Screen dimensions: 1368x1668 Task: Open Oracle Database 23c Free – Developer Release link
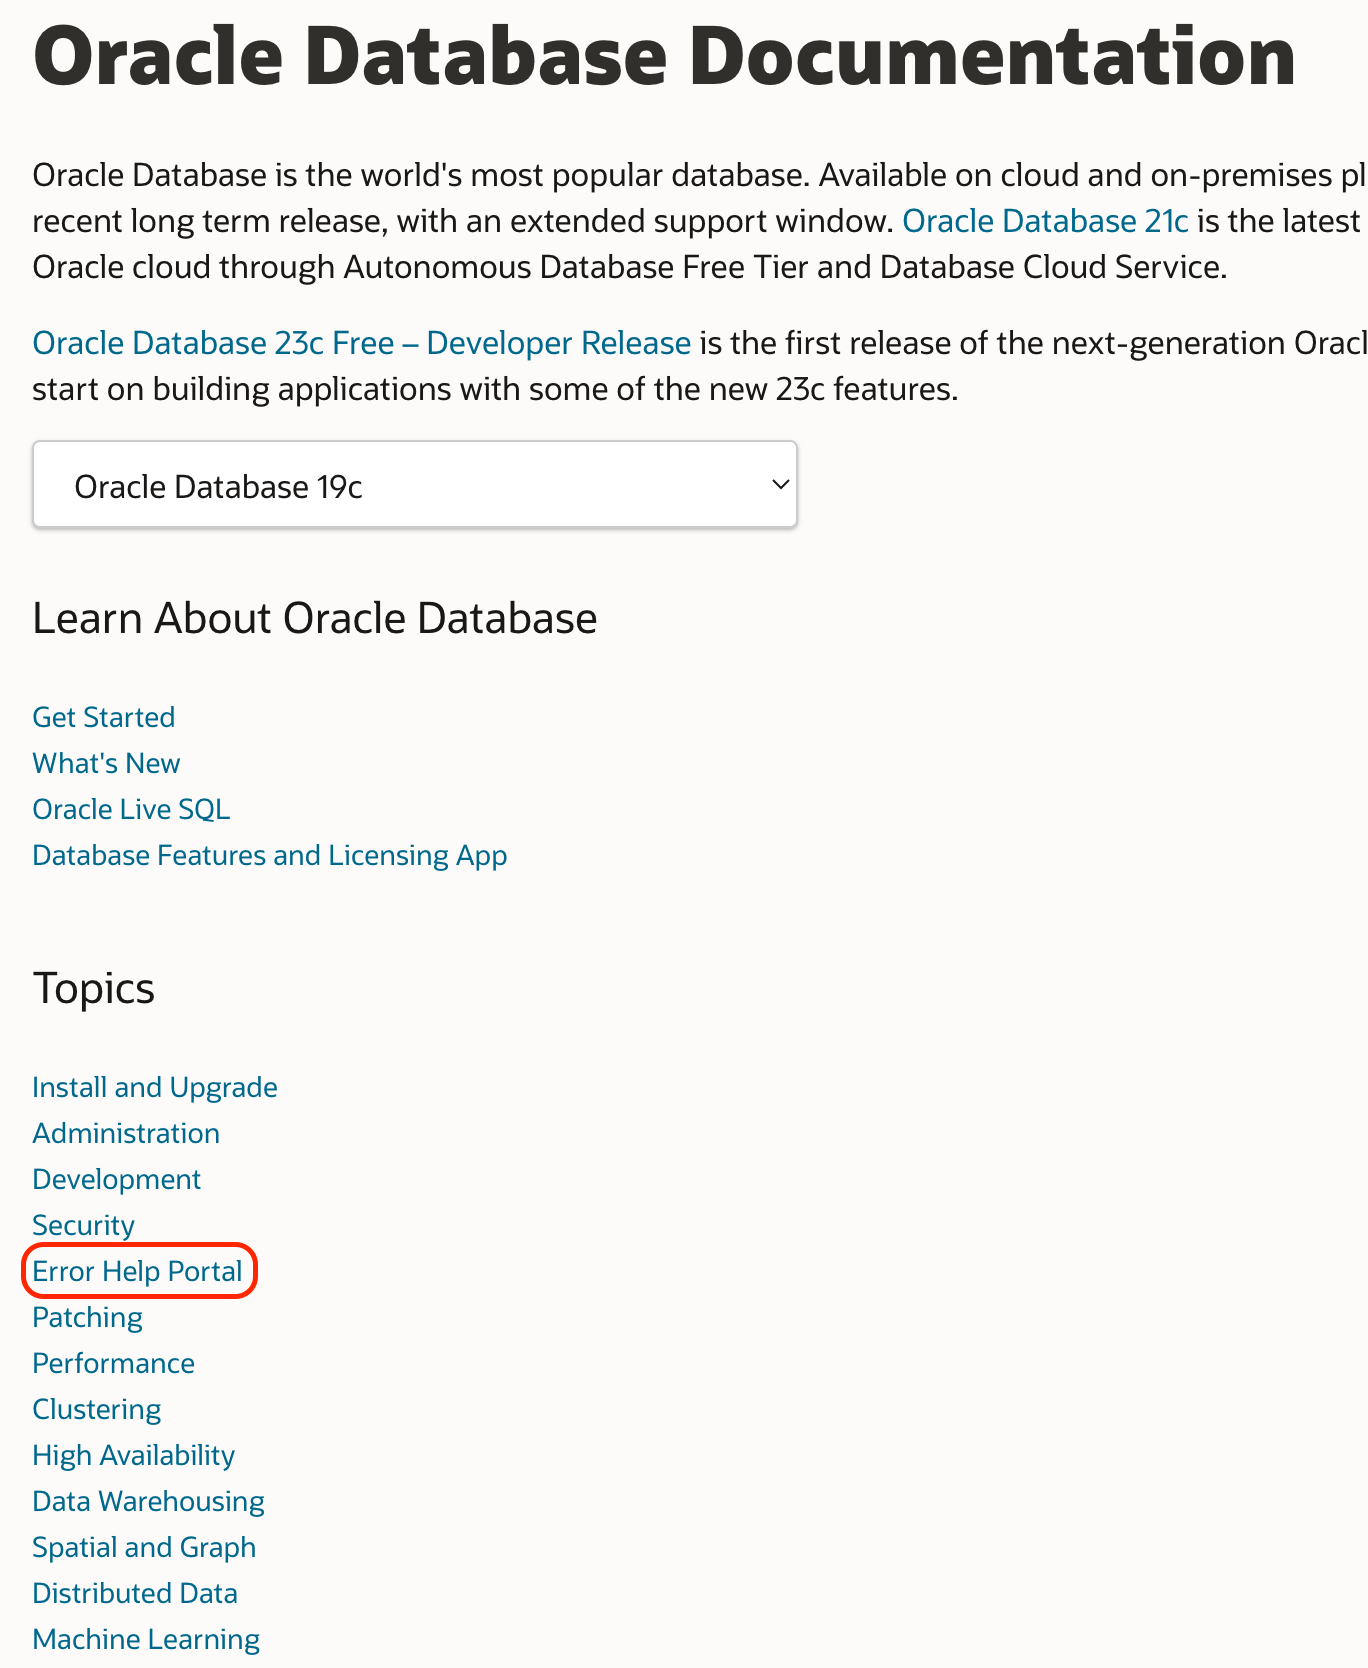tap(361, 343)
